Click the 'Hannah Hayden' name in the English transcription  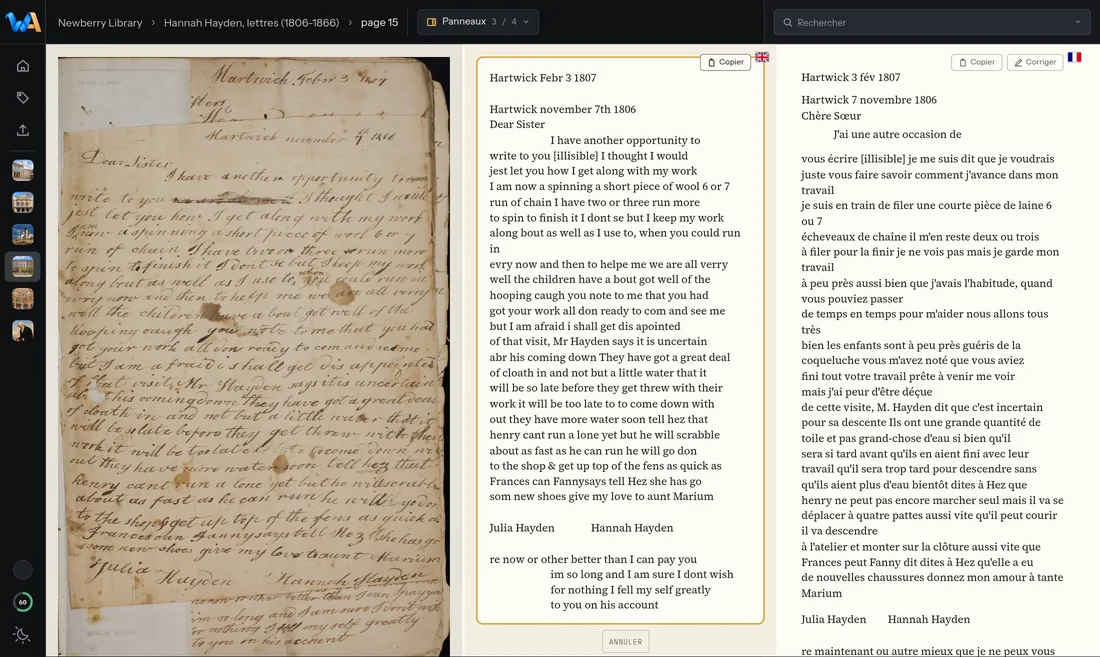coord(632,528)
